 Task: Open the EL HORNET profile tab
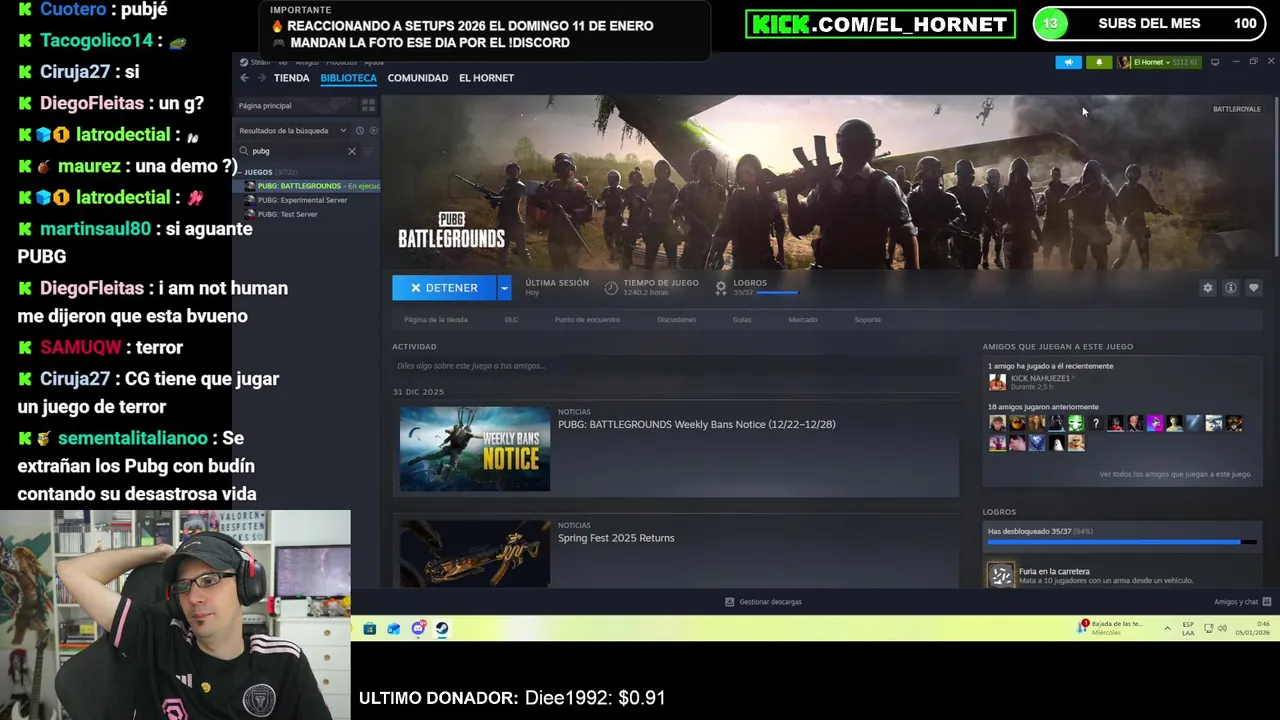(x=486, y=78)
